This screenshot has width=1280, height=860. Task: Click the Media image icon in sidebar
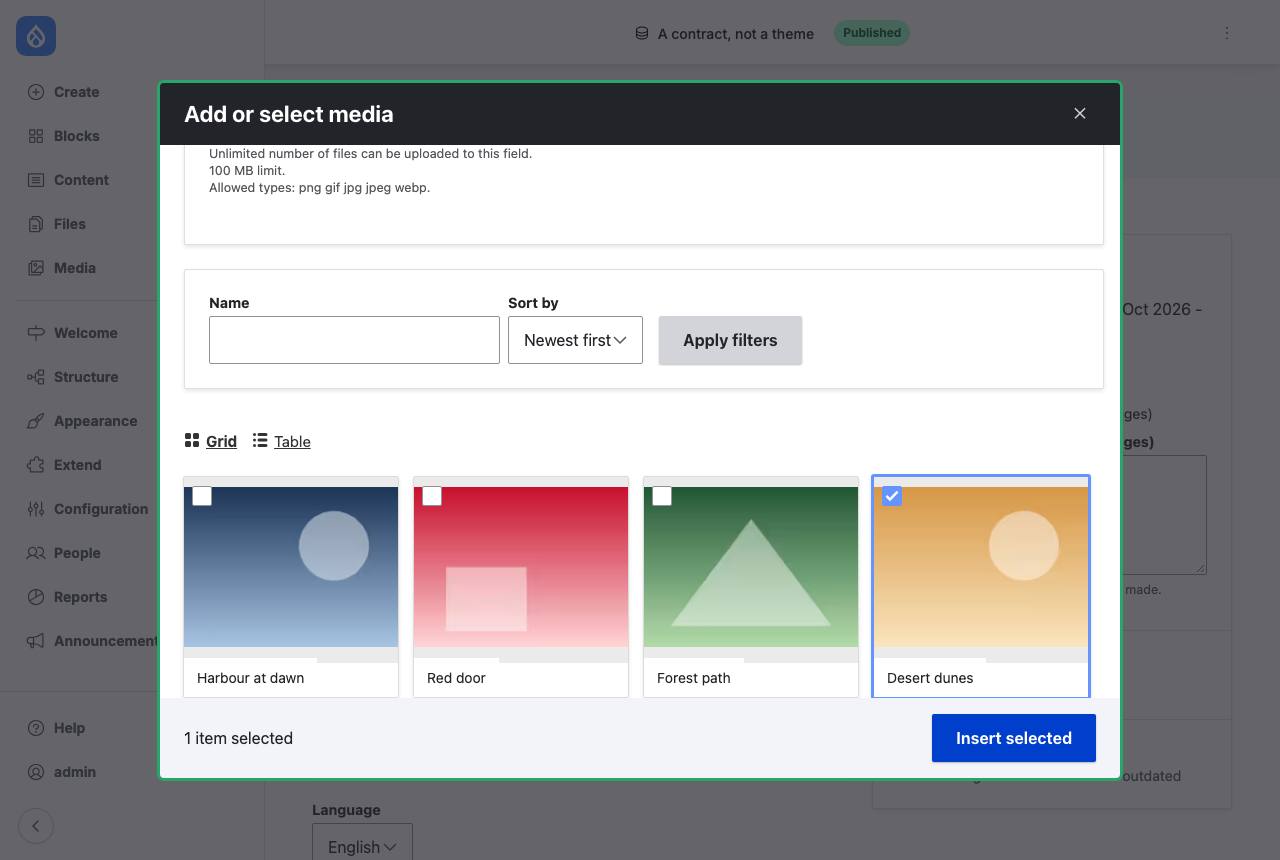(x=36, y=268)
